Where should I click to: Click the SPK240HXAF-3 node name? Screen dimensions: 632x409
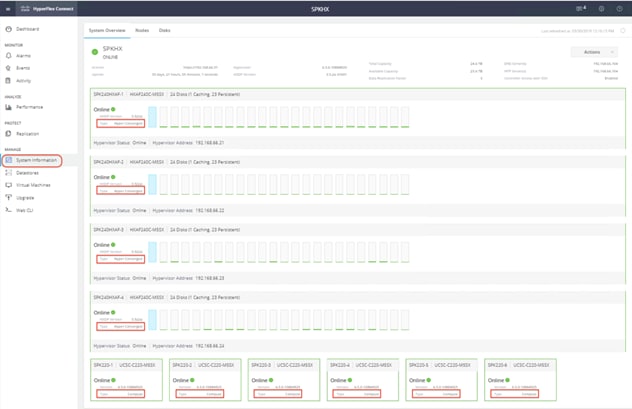click(x=108, y=229)
